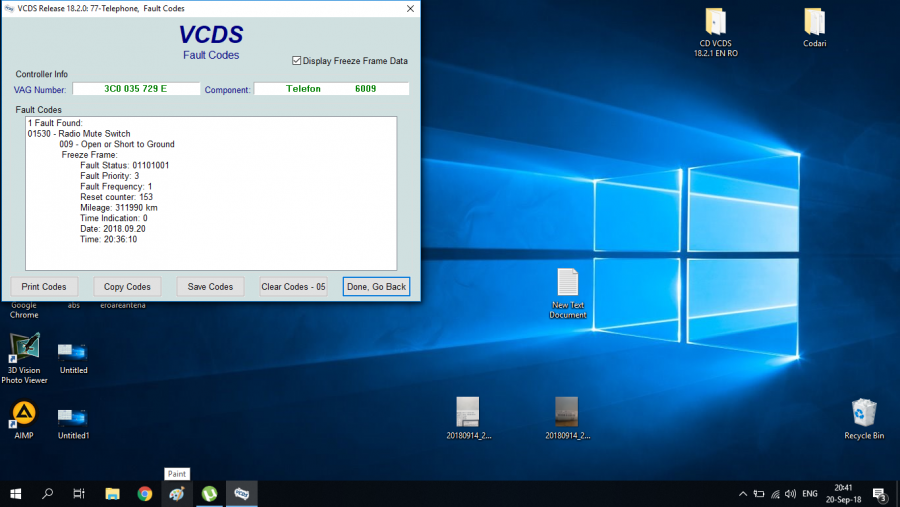The width and height of the screenshot is (900, 507).
Task: Select the 01530 Radio Mute Switch fault line
Action: pos(79,134)
